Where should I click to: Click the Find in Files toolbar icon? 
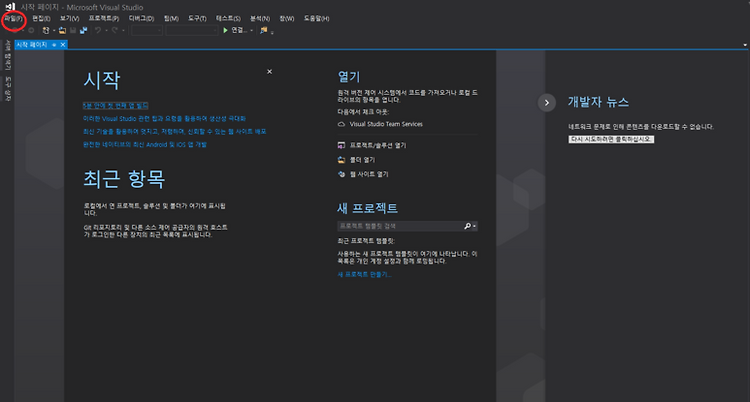pos(263,30)
